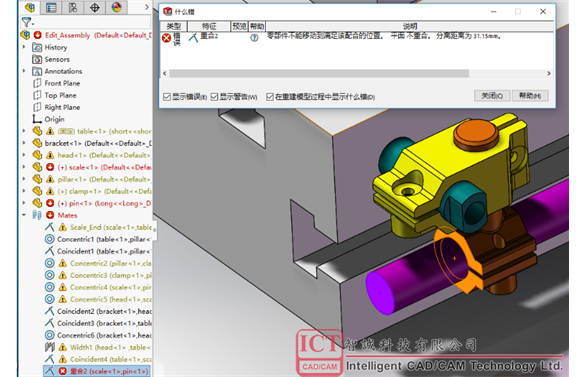Click the 特征 column header
This screenshot has height=377, width=584.
coord(209,26)
